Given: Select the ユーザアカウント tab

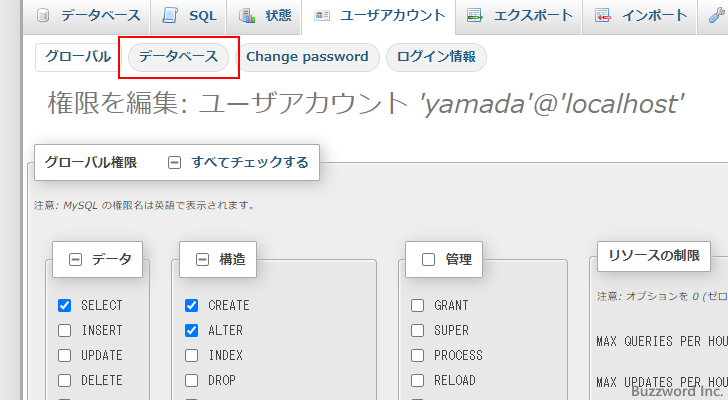Looking at the screenshot, I should (x=378, y=16).
